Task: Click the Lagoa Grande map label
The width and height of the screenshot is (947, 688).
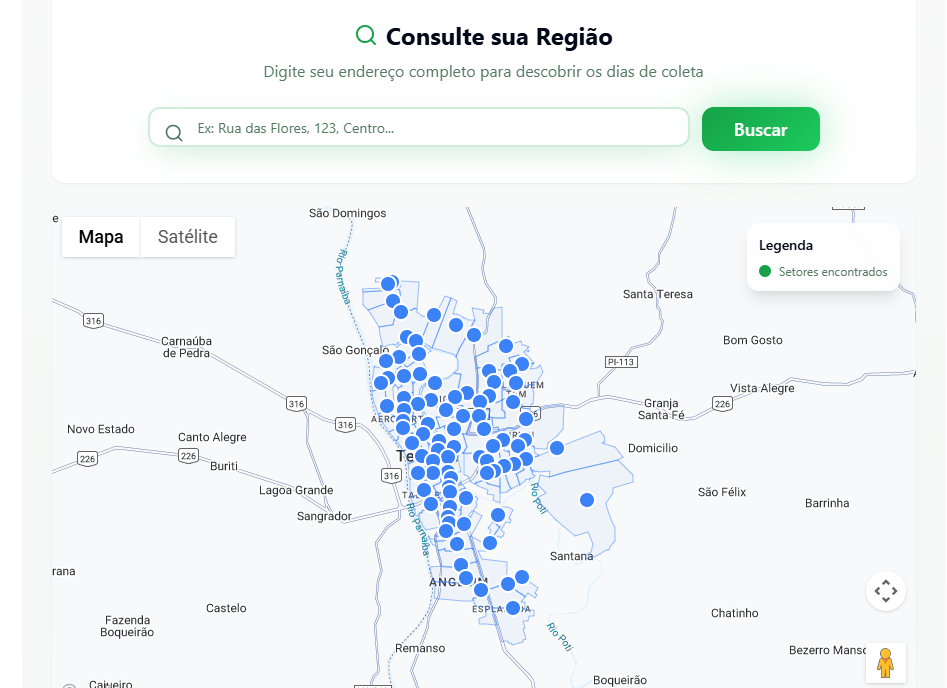Action: [296, 490]
